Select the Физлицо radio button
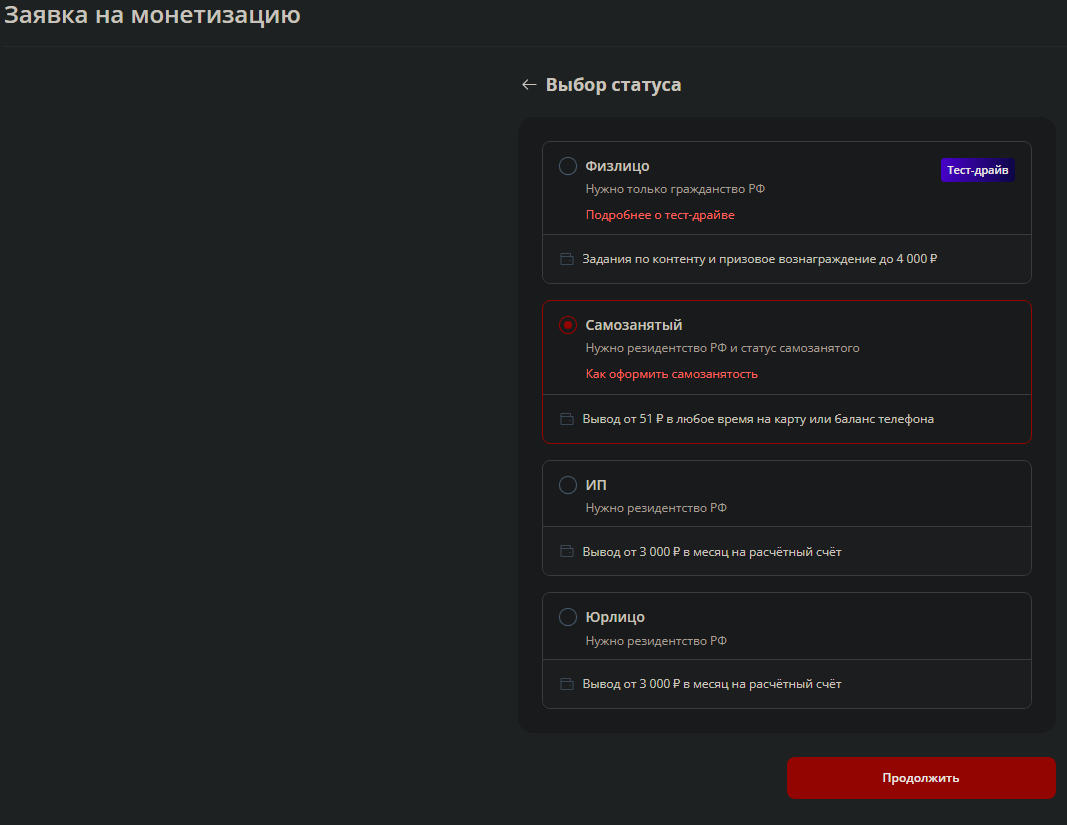Screen dimensions: 1067x825 click(x=568, y=166)
